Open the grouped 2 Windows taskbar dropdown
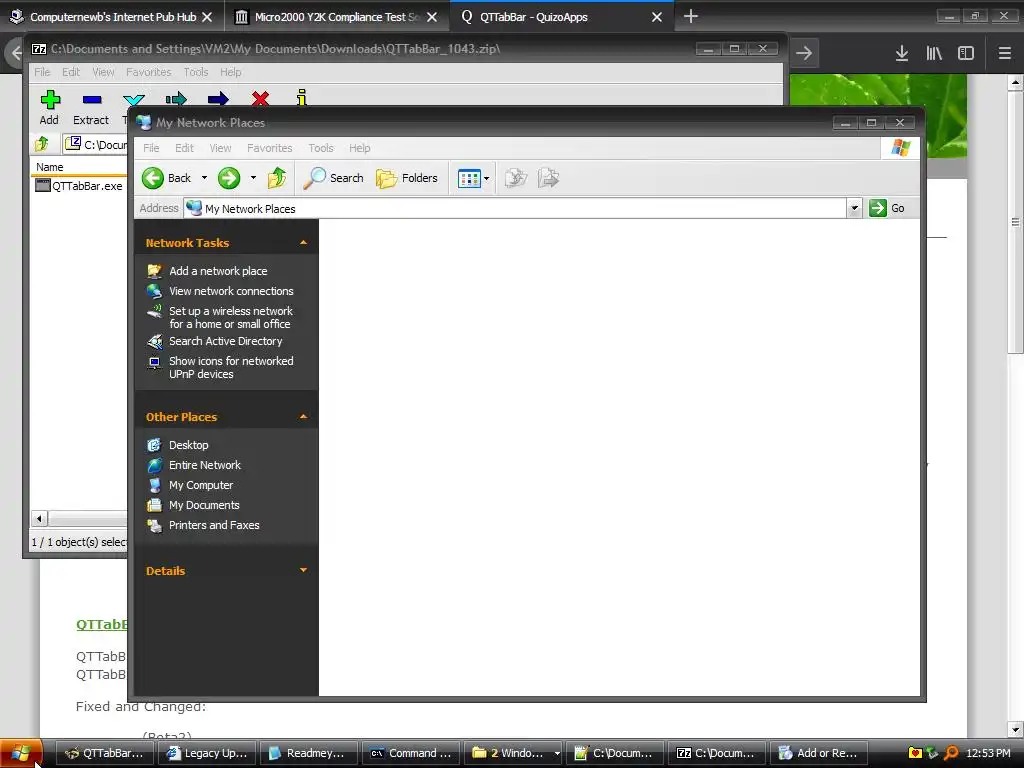 click(556, 753)
